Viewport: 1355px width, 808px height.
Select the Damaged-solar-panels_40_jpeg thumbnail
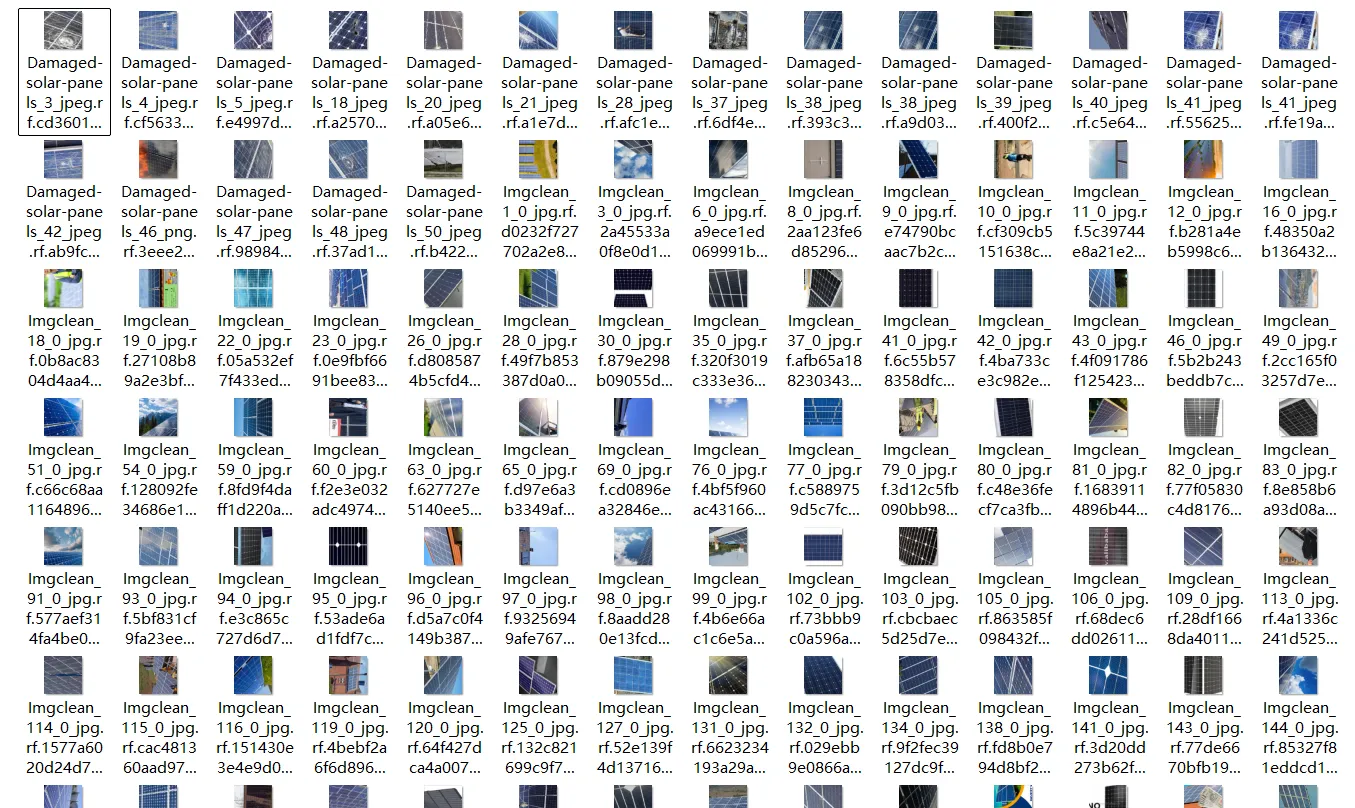1109,31
